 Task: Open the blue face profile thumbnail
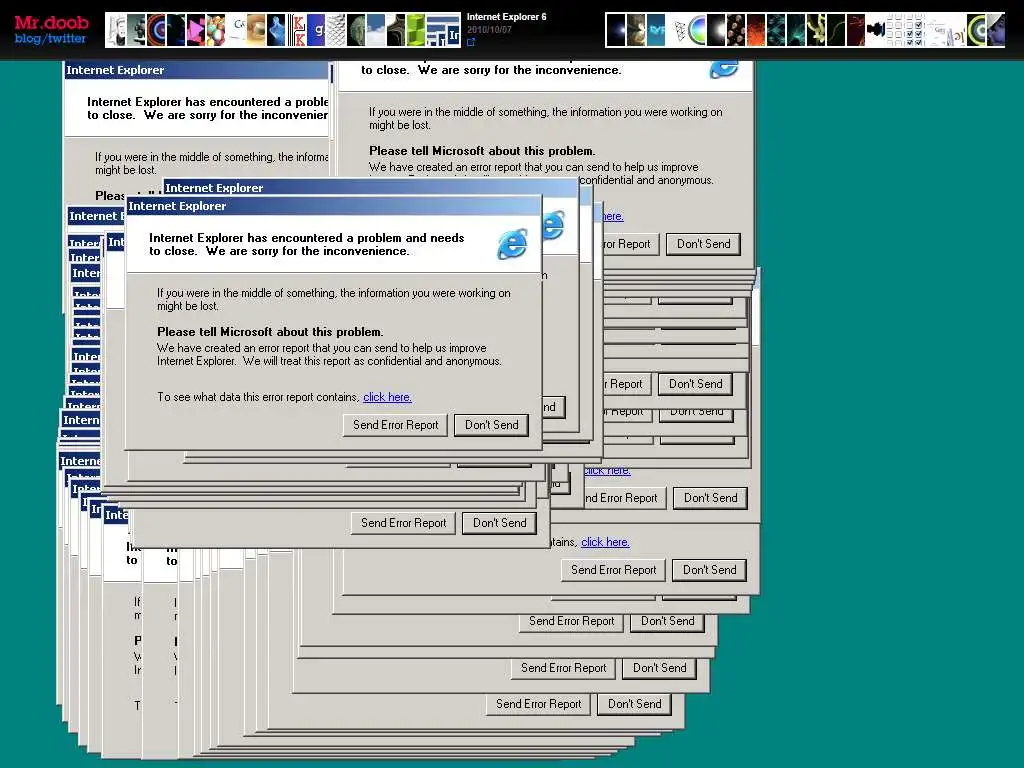point(996,30)
